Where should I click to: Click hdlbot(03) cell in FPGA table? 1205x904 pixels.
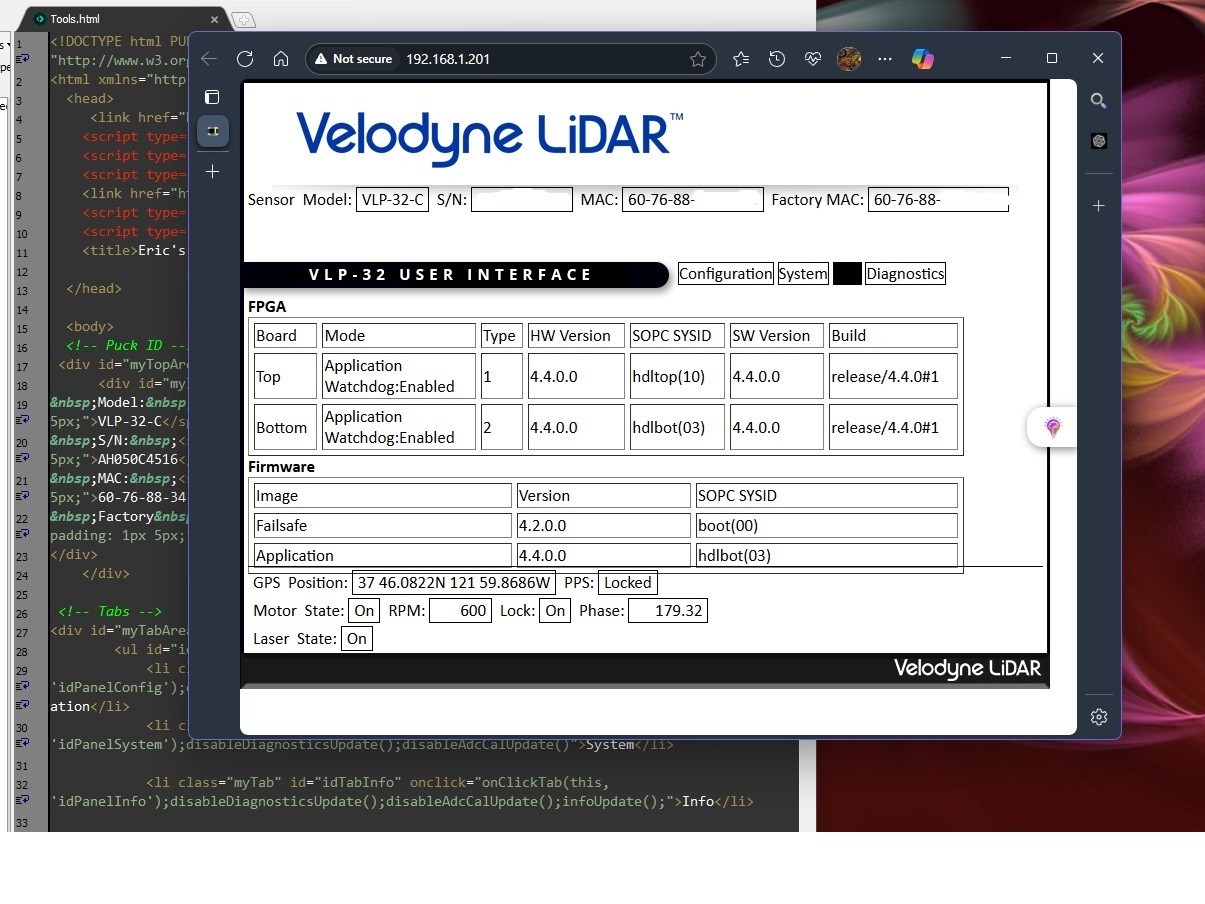(x=677, y=427)
